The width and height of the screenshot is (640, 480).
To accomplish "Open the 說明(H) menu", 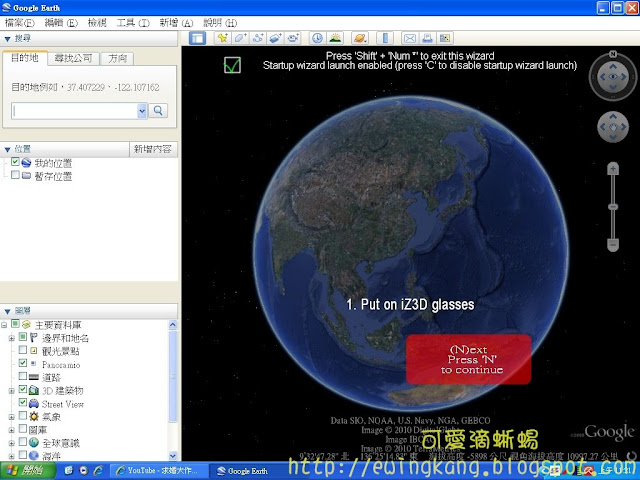I will (x=220, y=23).
